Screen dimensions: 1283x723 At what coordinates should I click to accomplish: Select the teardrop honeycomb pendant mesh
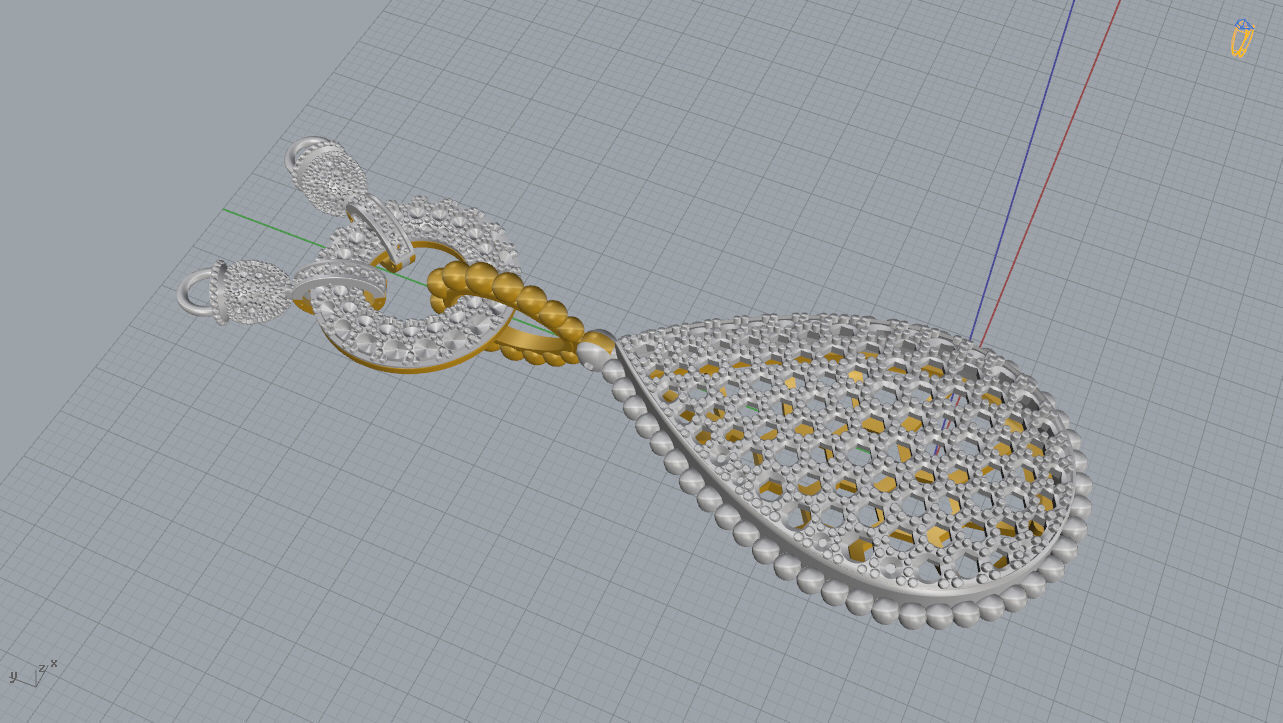pos(850,470)
